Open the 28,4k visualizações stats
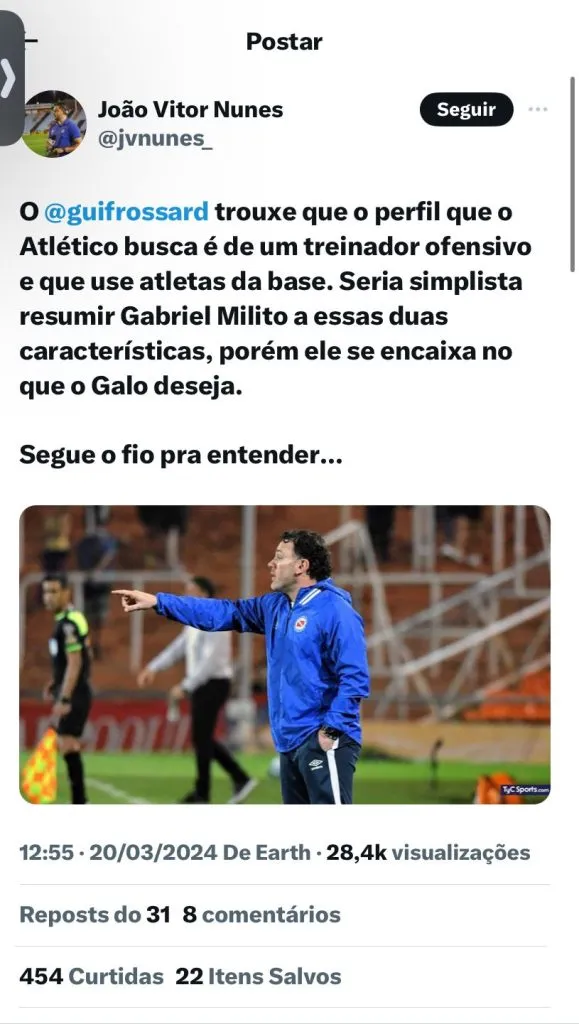Viewport: 579px width, 1024px height. click(x=428, y=852)
